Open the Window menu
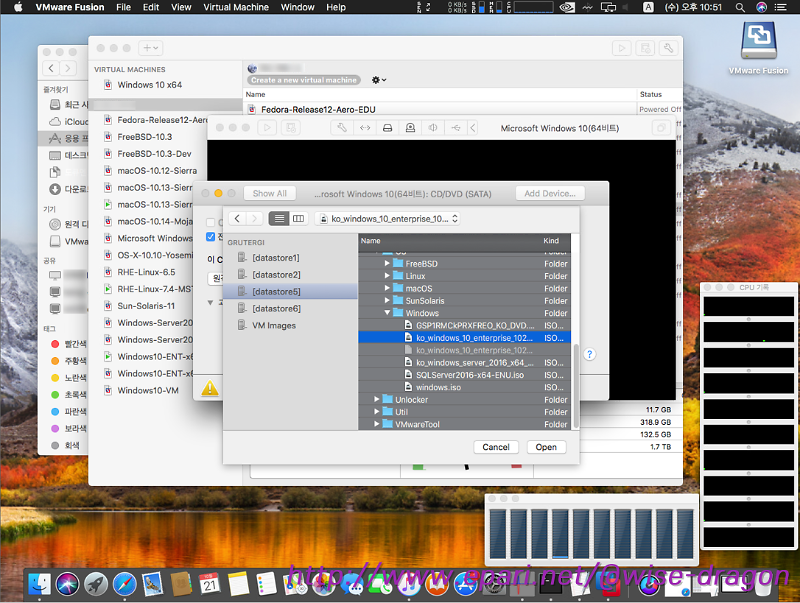 point(297,7)
